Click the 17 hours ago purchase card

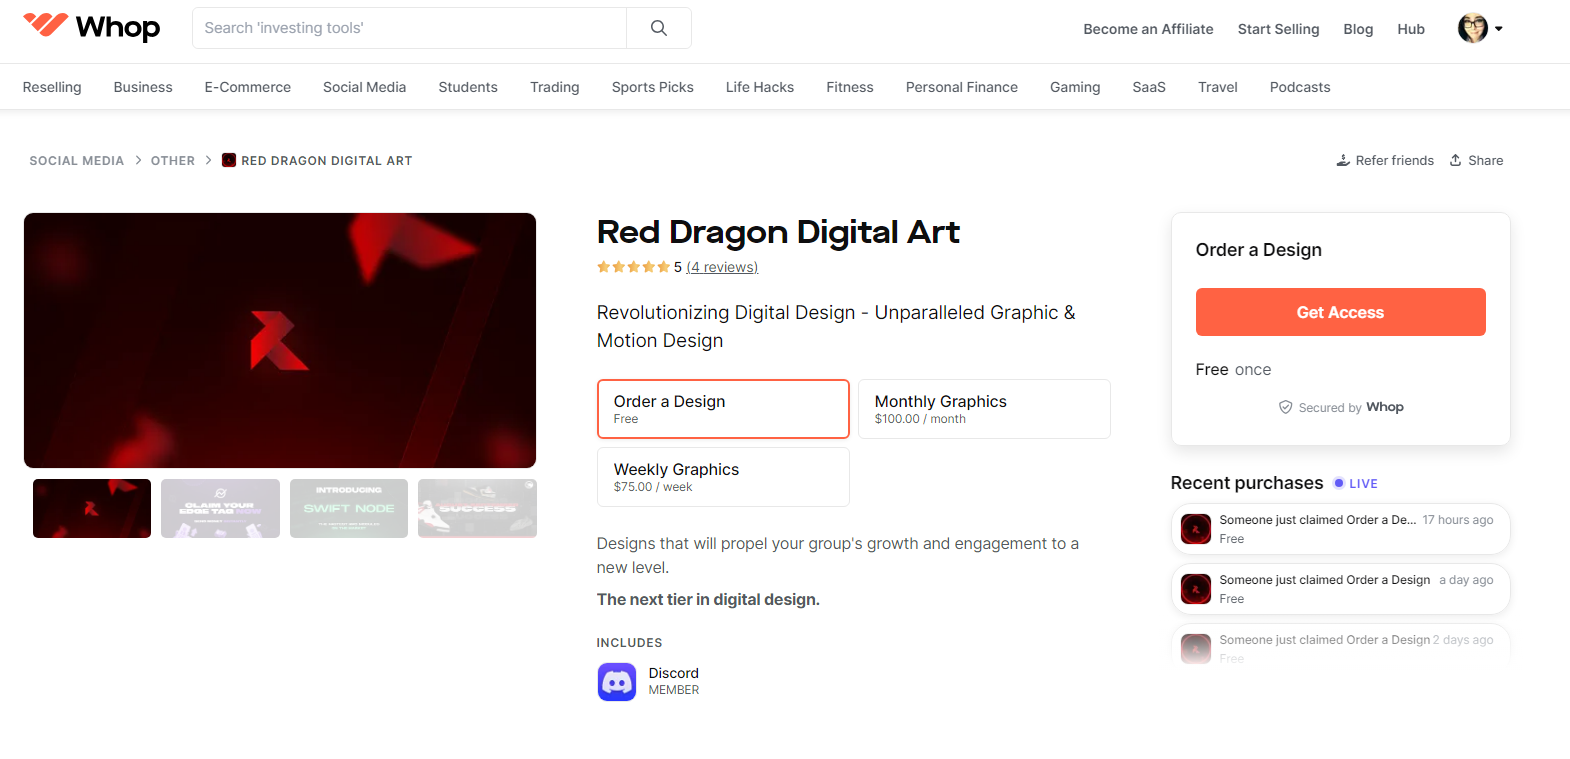pos(1340,529)
